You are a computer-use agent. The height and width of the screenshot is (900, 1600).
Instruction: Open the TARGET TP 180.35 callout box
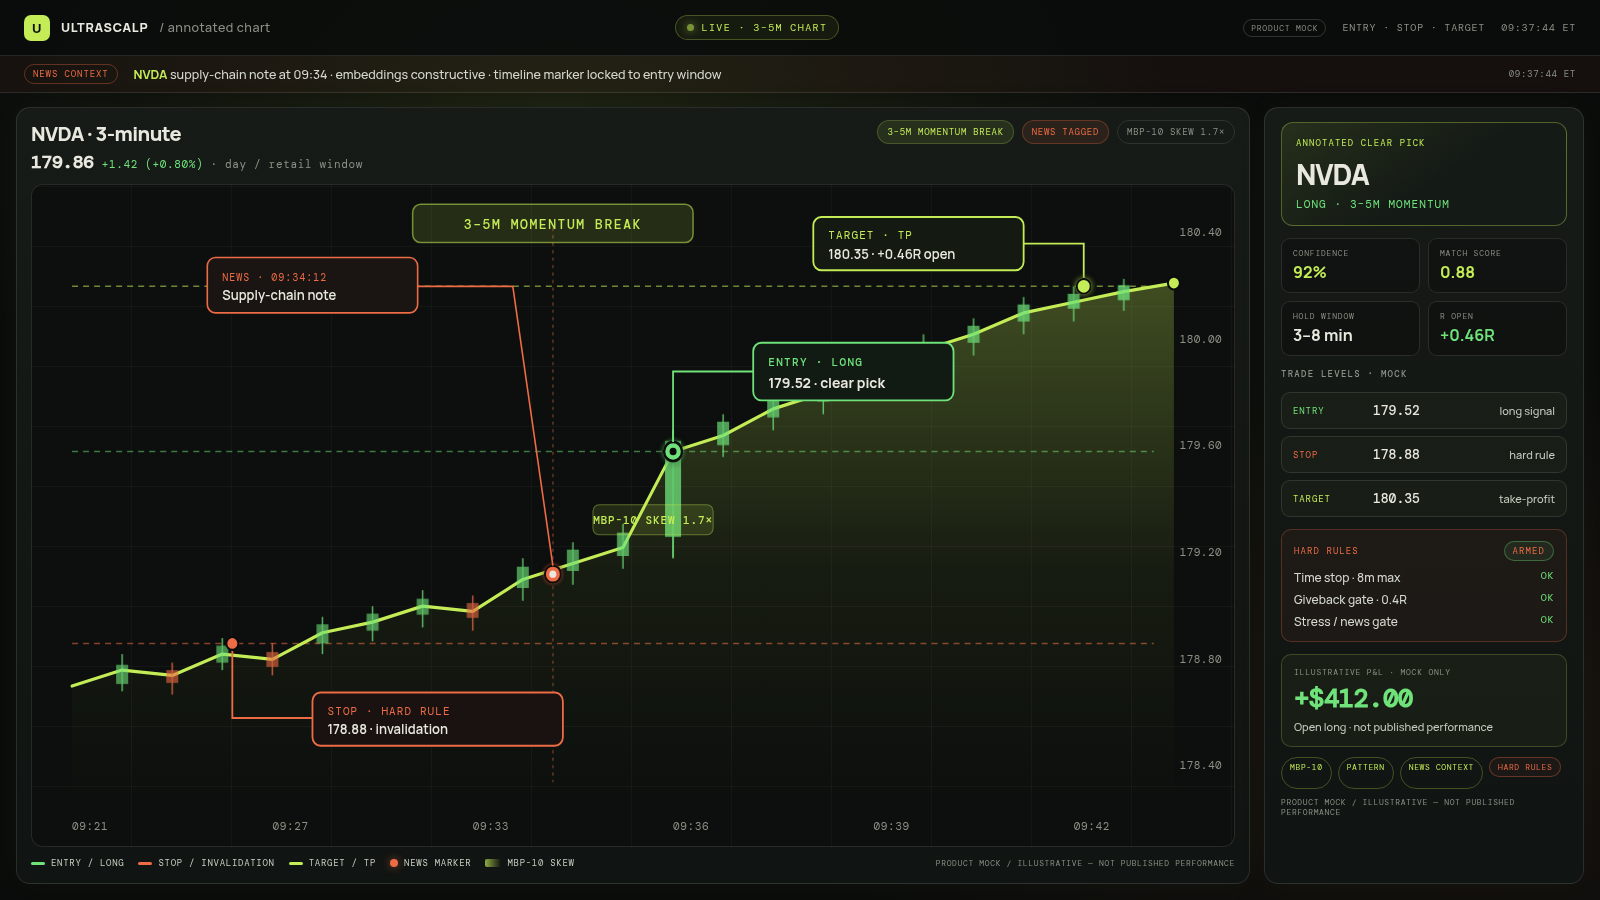(x=918, y=244)
